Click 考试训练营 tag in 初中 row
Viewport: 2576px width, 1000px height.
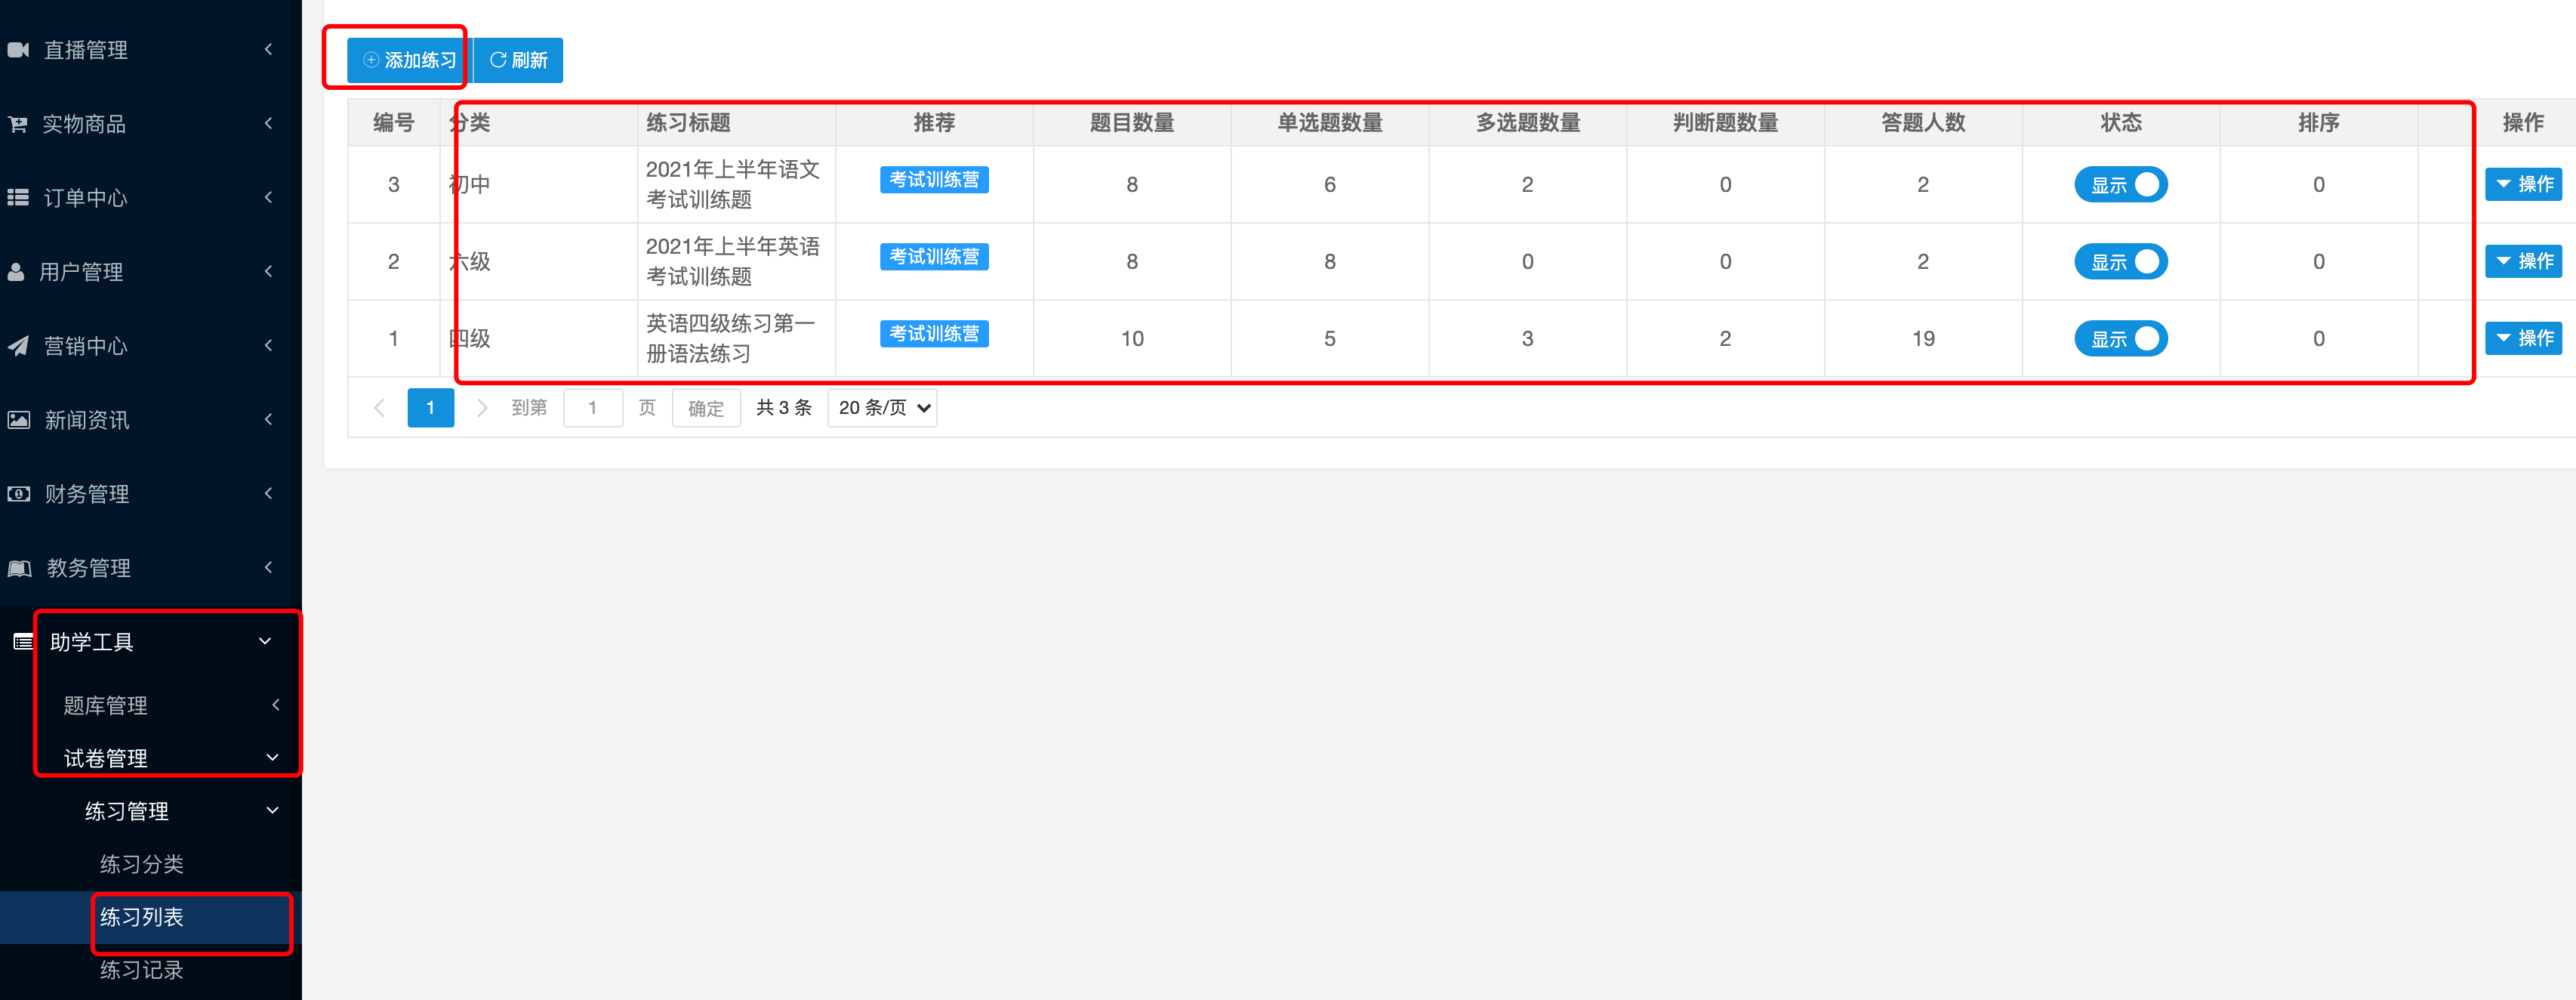934,180
